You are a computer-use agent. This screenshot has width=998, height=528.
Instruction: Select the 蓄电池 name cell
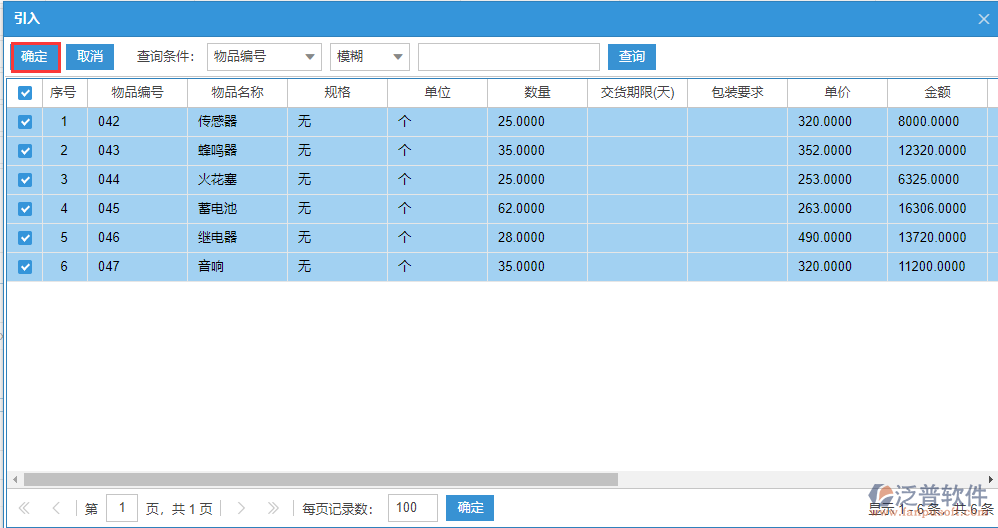[237, 209]
